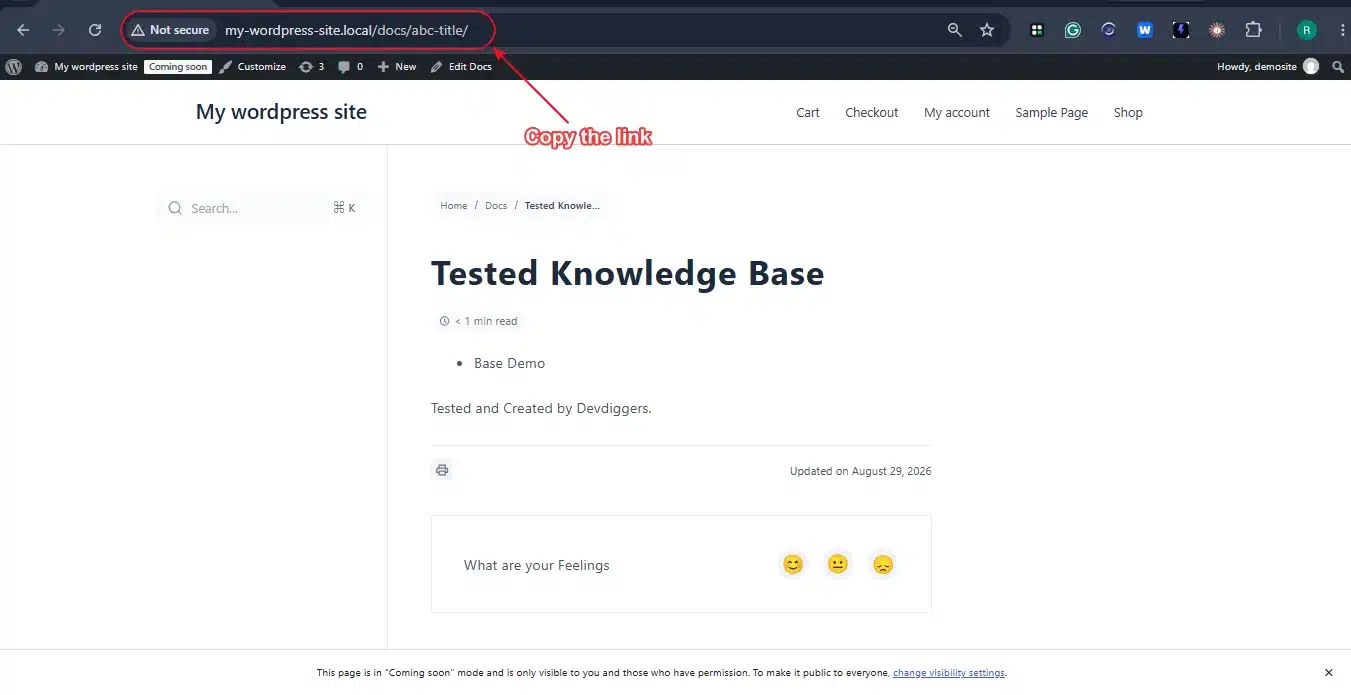Open the Not secure site info badge
This screenshot has height=695, width=1351.
[170, 30]
